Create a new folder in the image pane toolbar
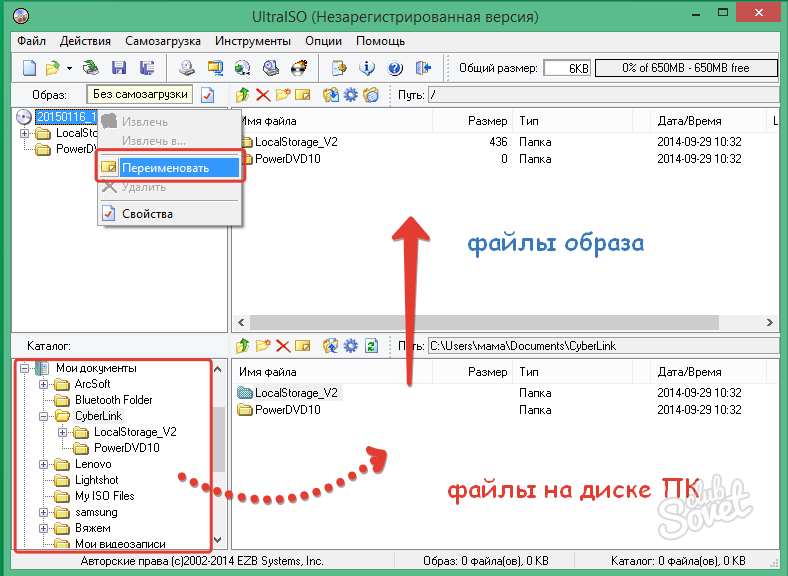 (283, 94)
